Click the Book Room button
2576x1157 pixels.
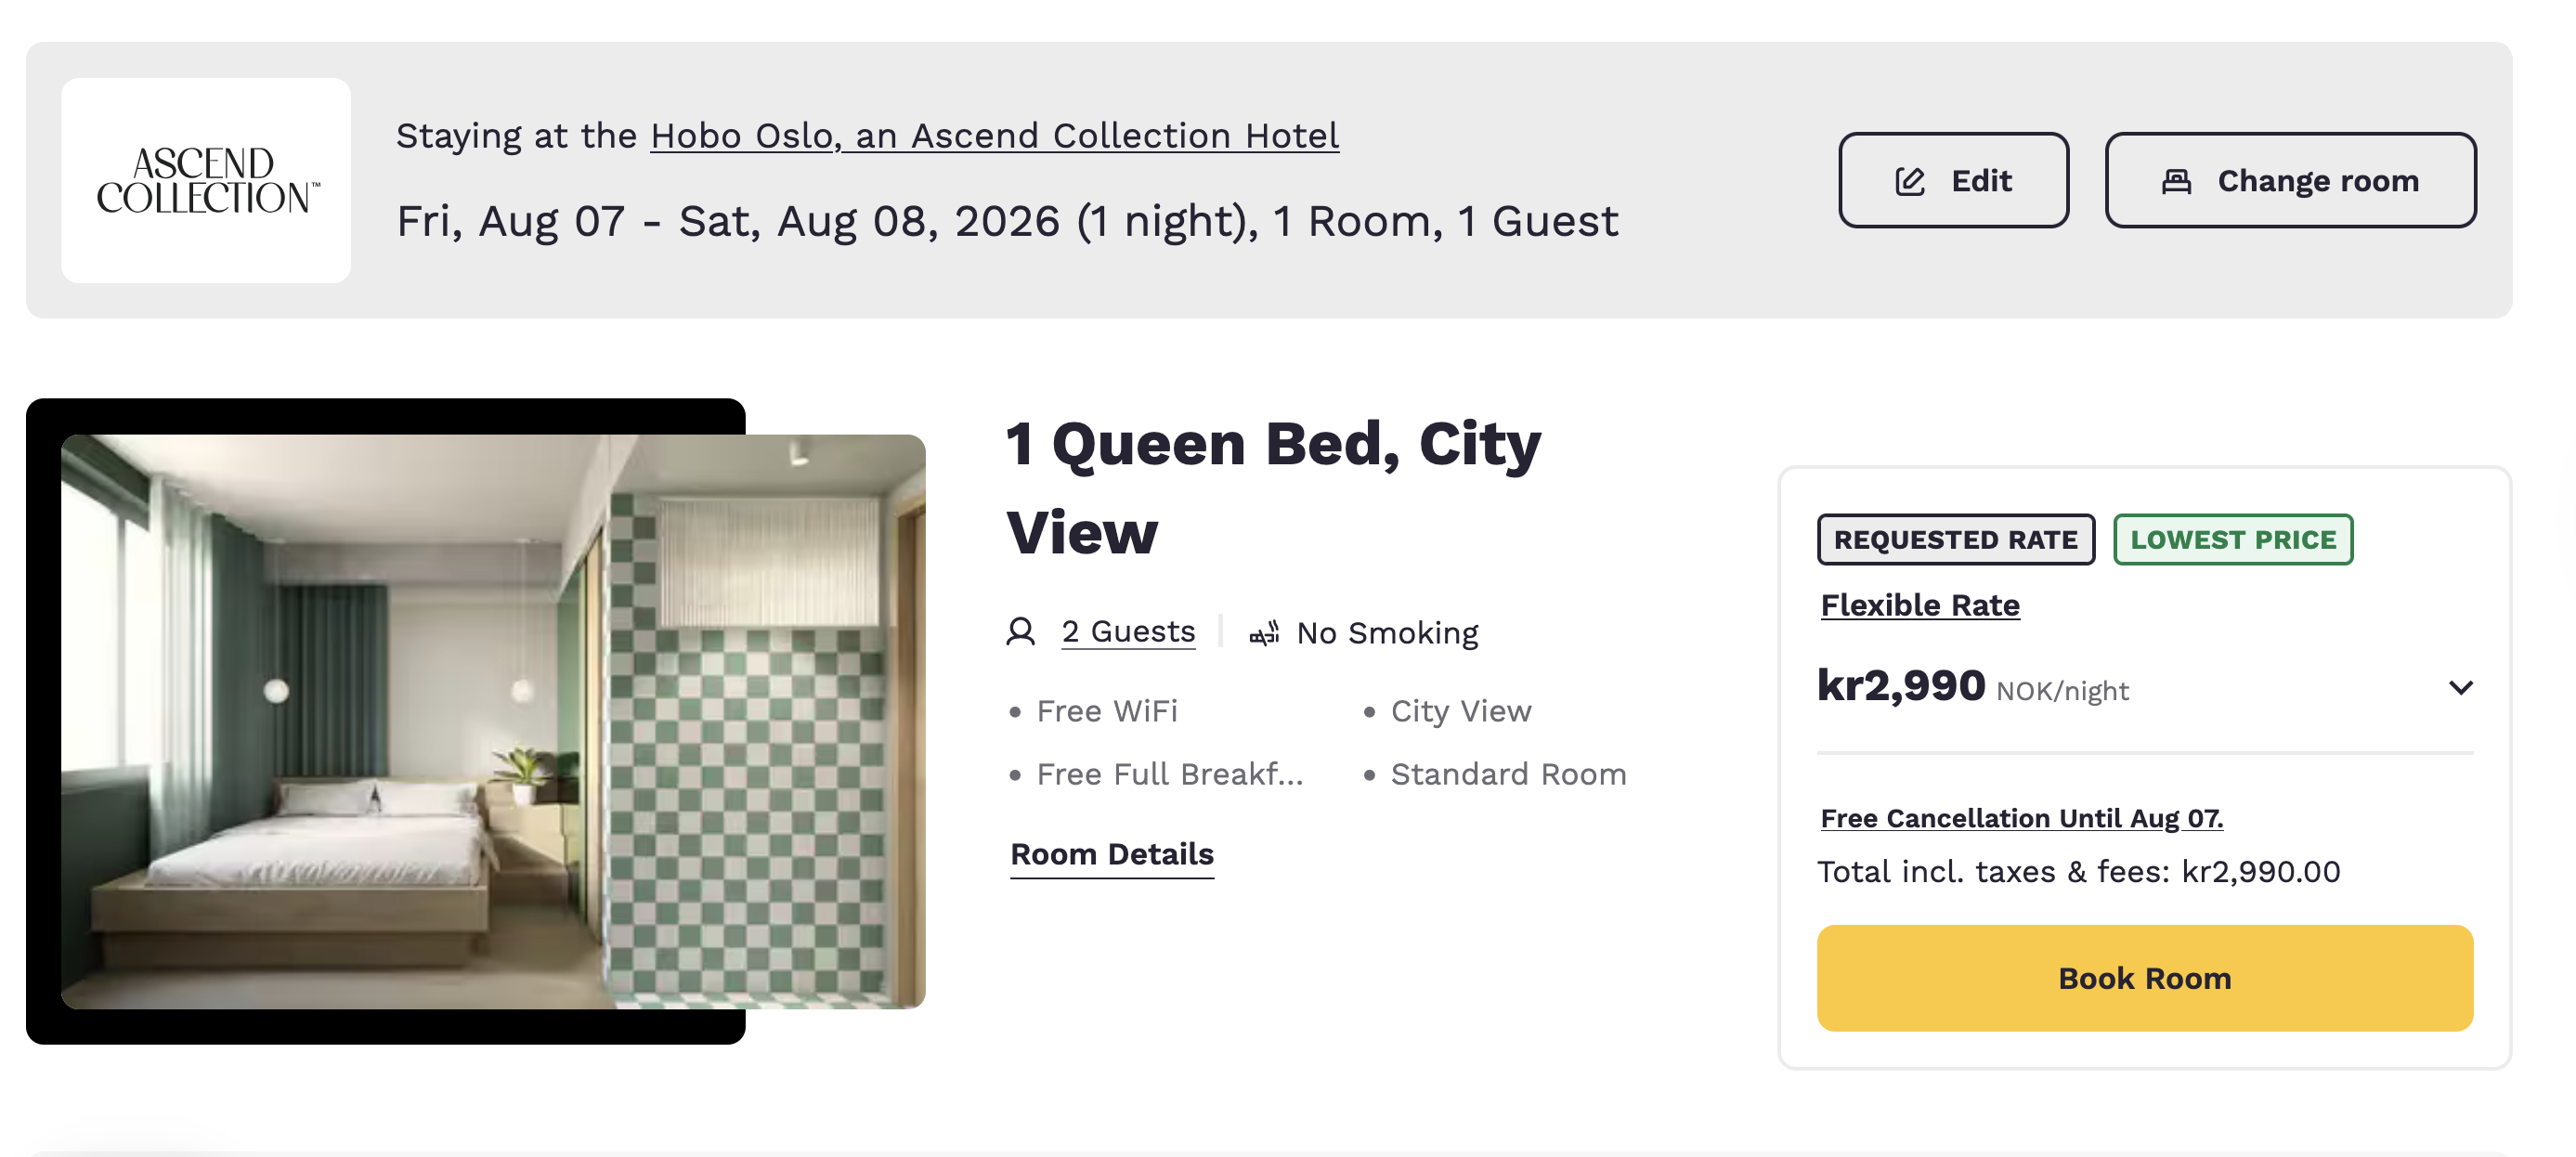(2143, 977)
